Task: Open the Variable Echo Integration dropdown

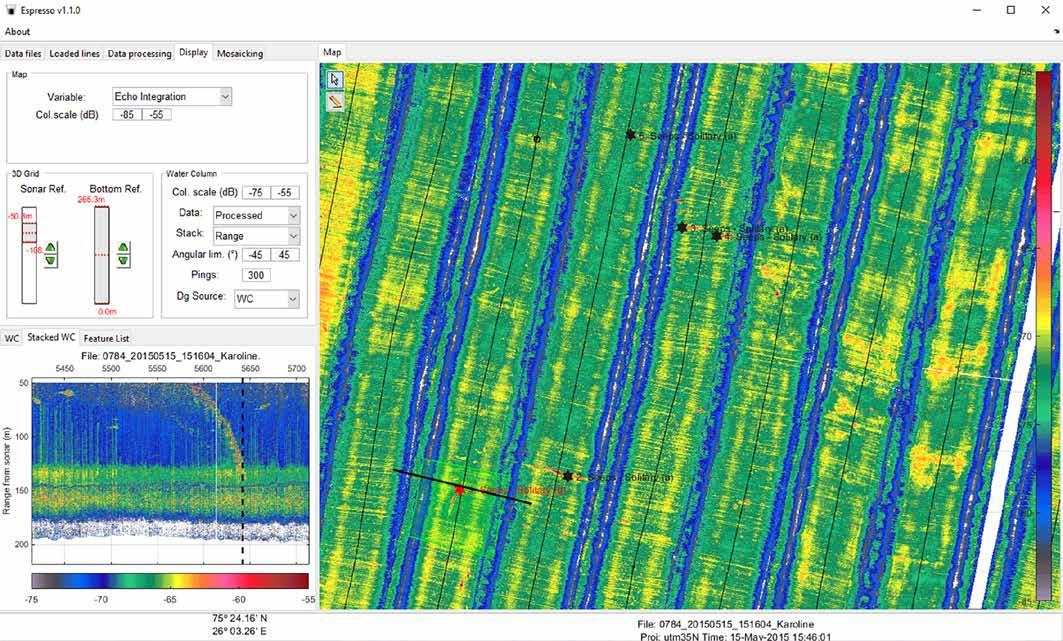Action: pos(172,97)
